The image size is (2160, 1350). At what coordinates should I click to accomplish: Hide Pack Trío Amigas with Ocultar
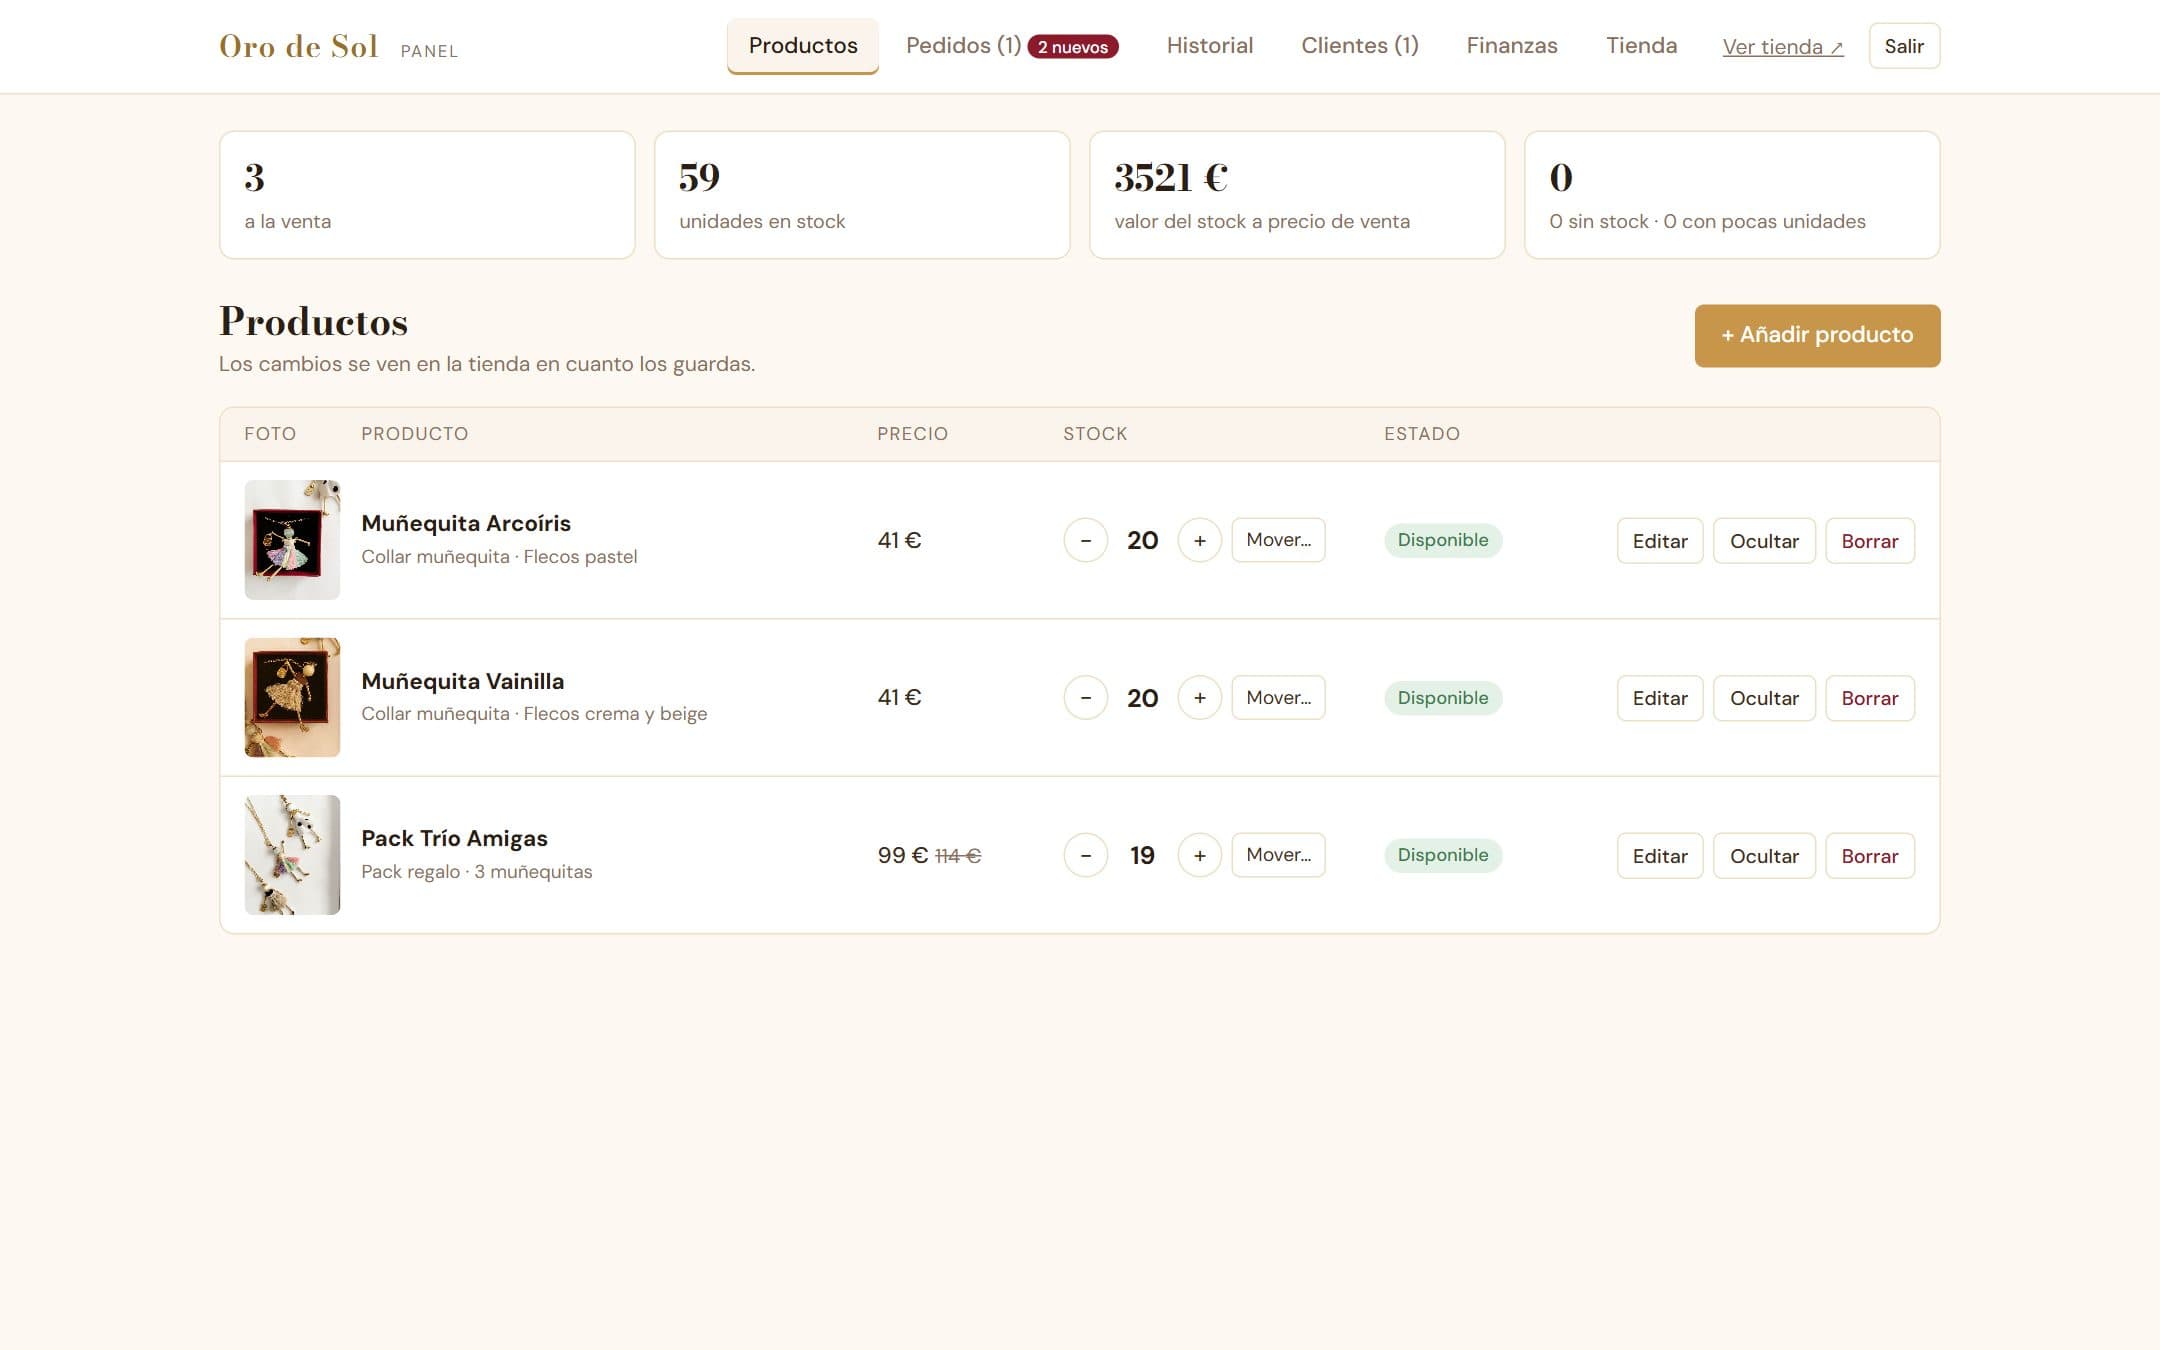pyautogui.click(x=1764, y=856)
